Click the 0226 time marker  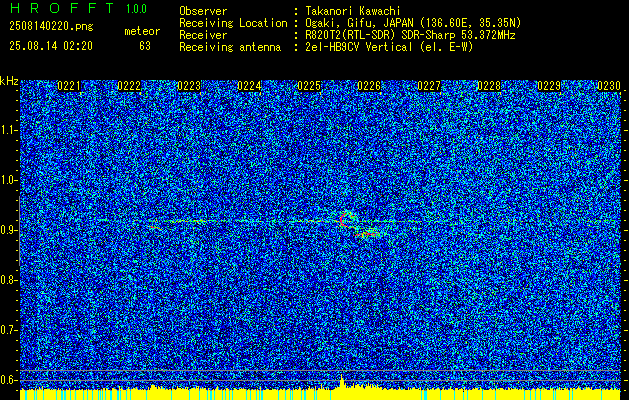click(369, 86)
